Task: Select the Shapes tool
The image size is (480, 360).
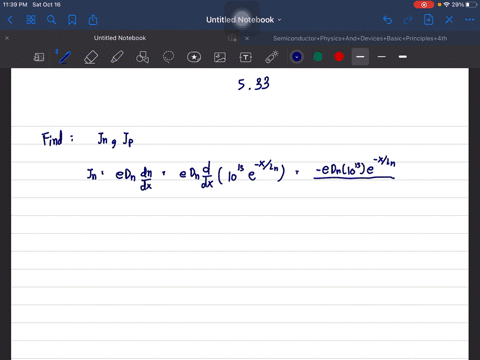Action: [142, 57]
